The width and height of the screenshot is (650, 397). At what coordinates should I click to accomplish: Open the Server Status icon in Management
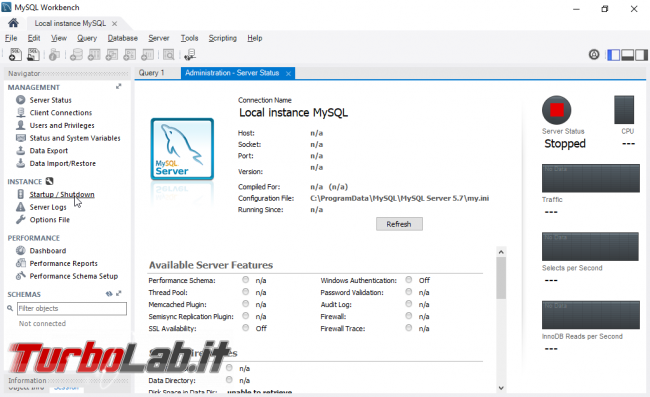[x=20, y=100]
